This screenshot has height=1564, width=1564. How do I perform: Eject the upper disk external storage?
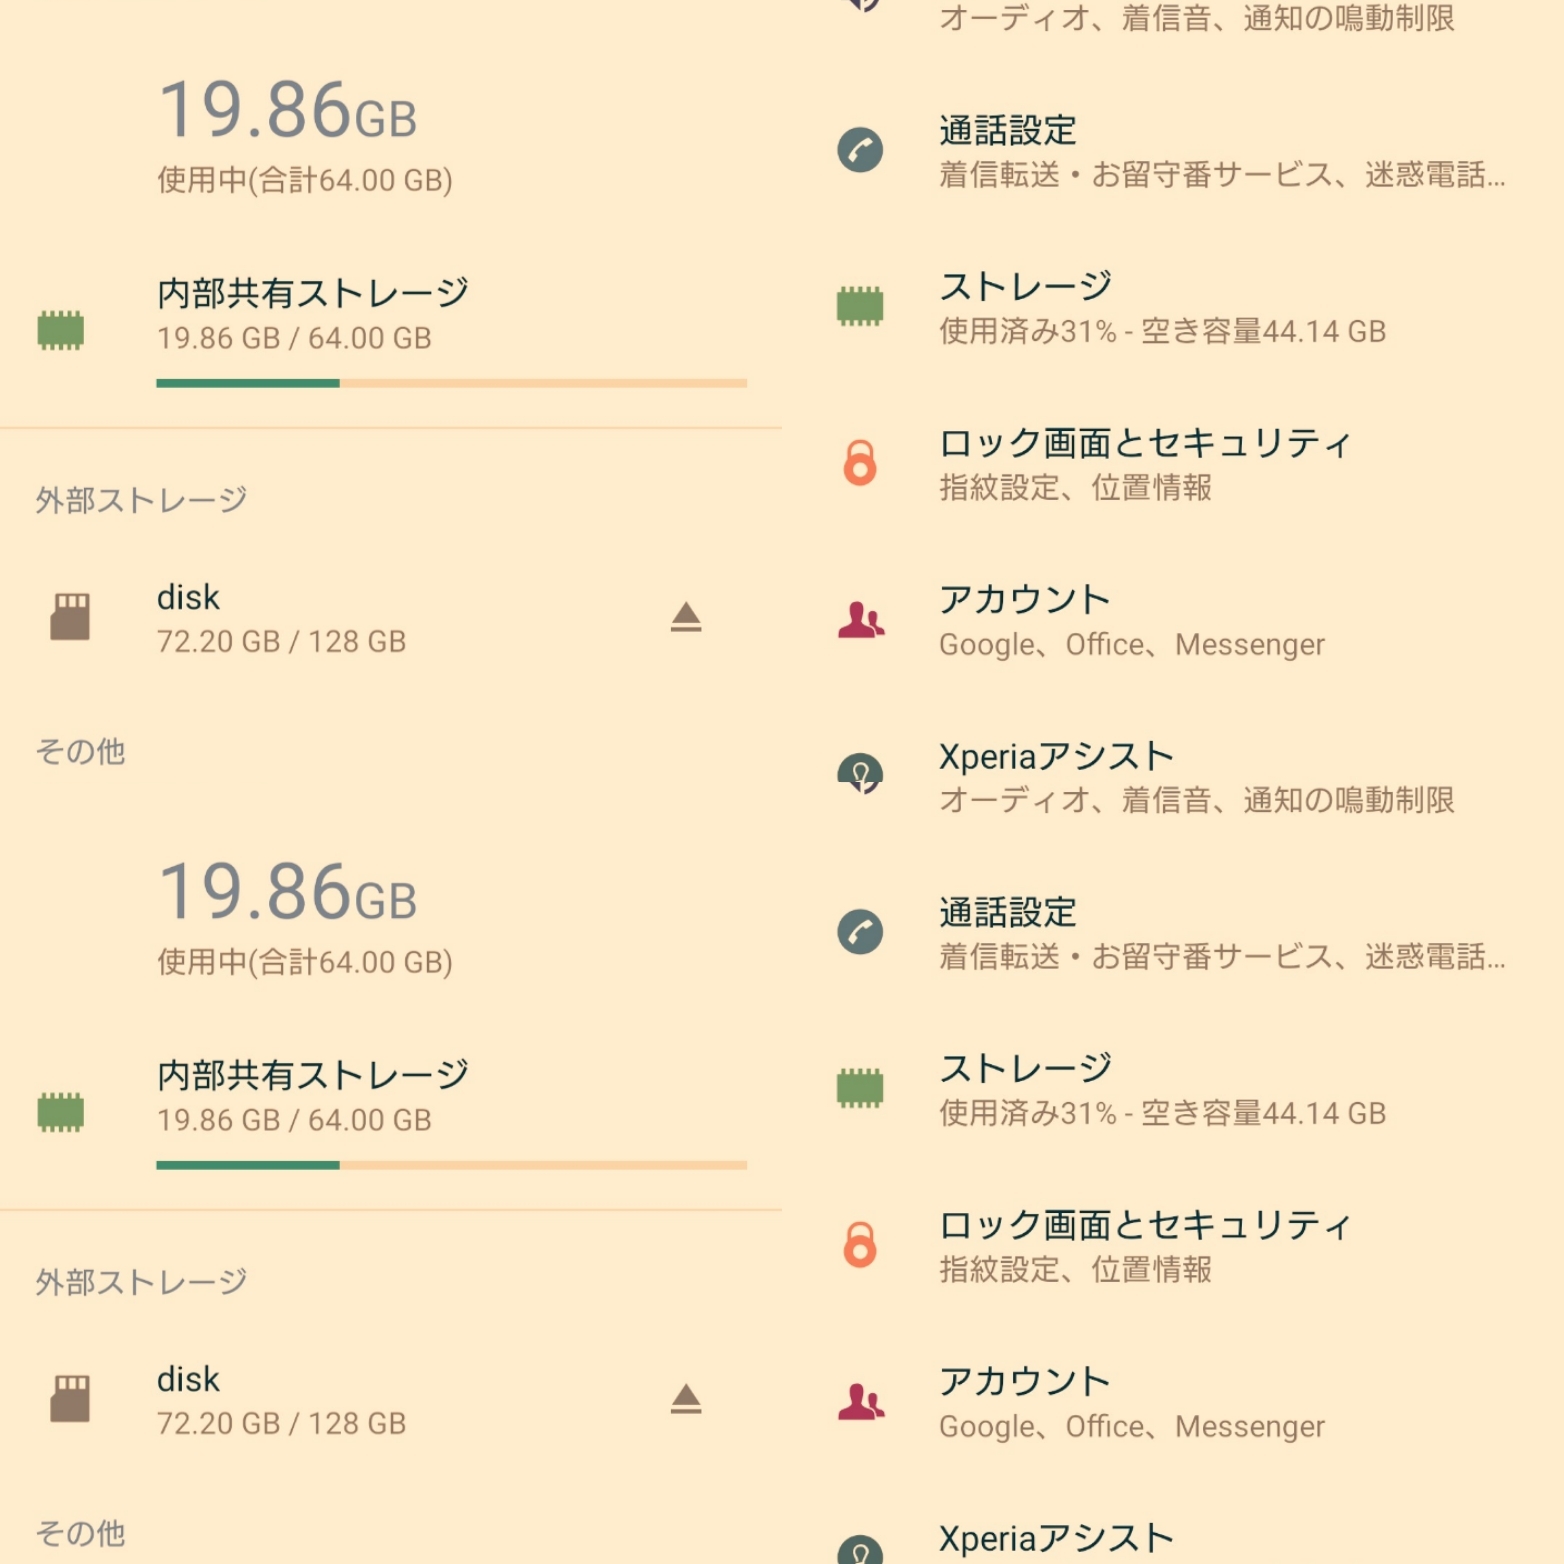[686, 617]
